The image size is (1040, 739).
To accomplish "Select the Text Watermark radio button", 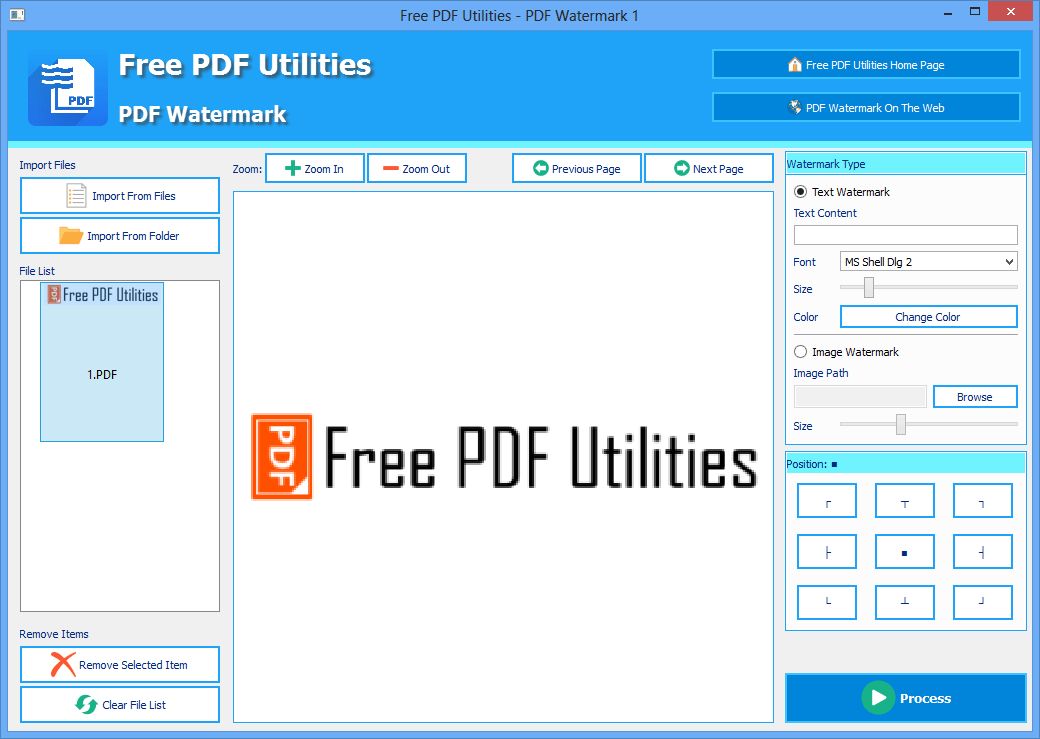I will point(799,192).
